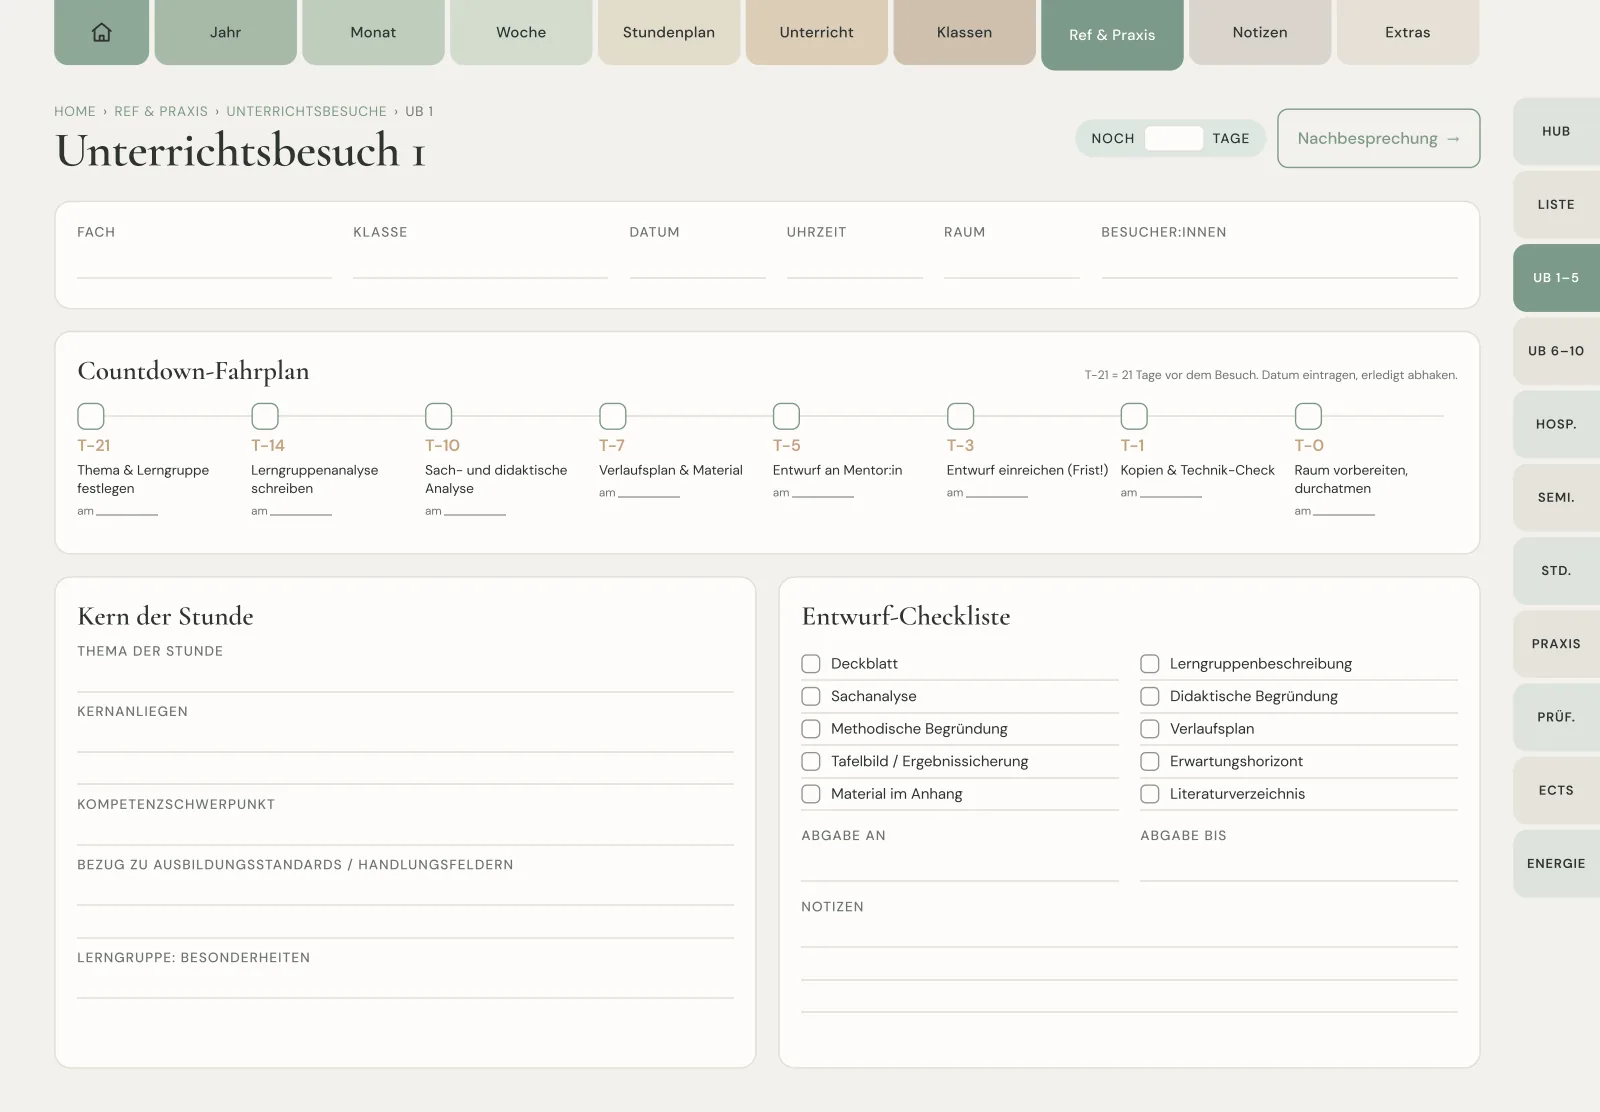Check the T-21 countdown checkbox
This screenshot has height=1112, width=1600.
pyautogui.click(x=91, y=416)
